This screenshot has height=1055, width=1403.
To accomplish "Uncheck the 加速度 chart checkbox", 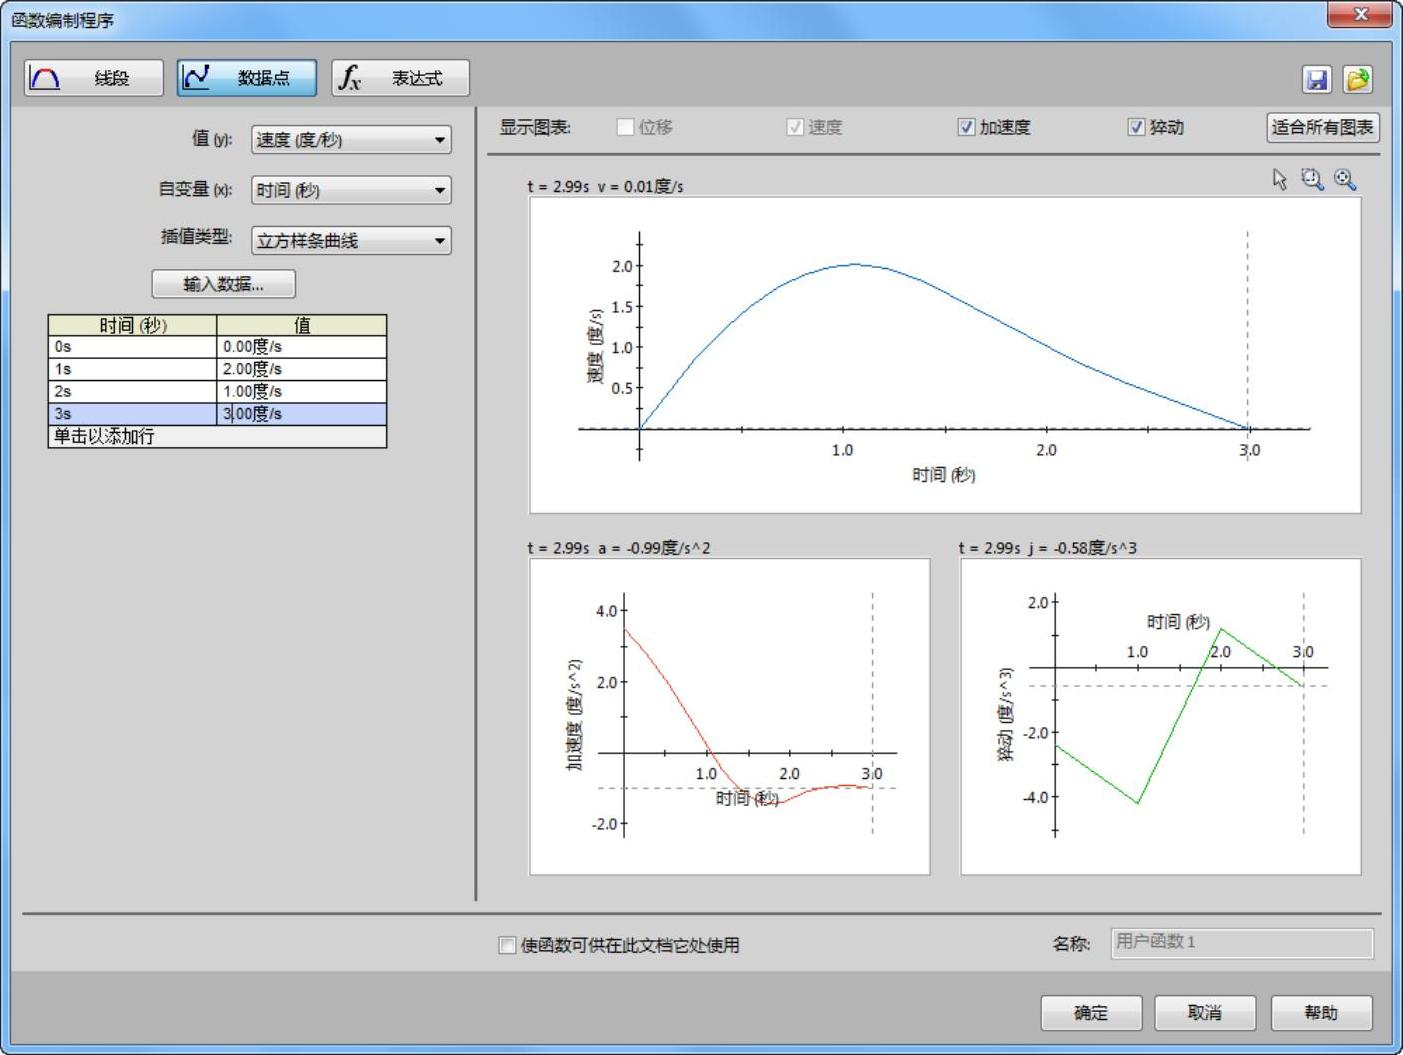I will [x=966, y=127].
